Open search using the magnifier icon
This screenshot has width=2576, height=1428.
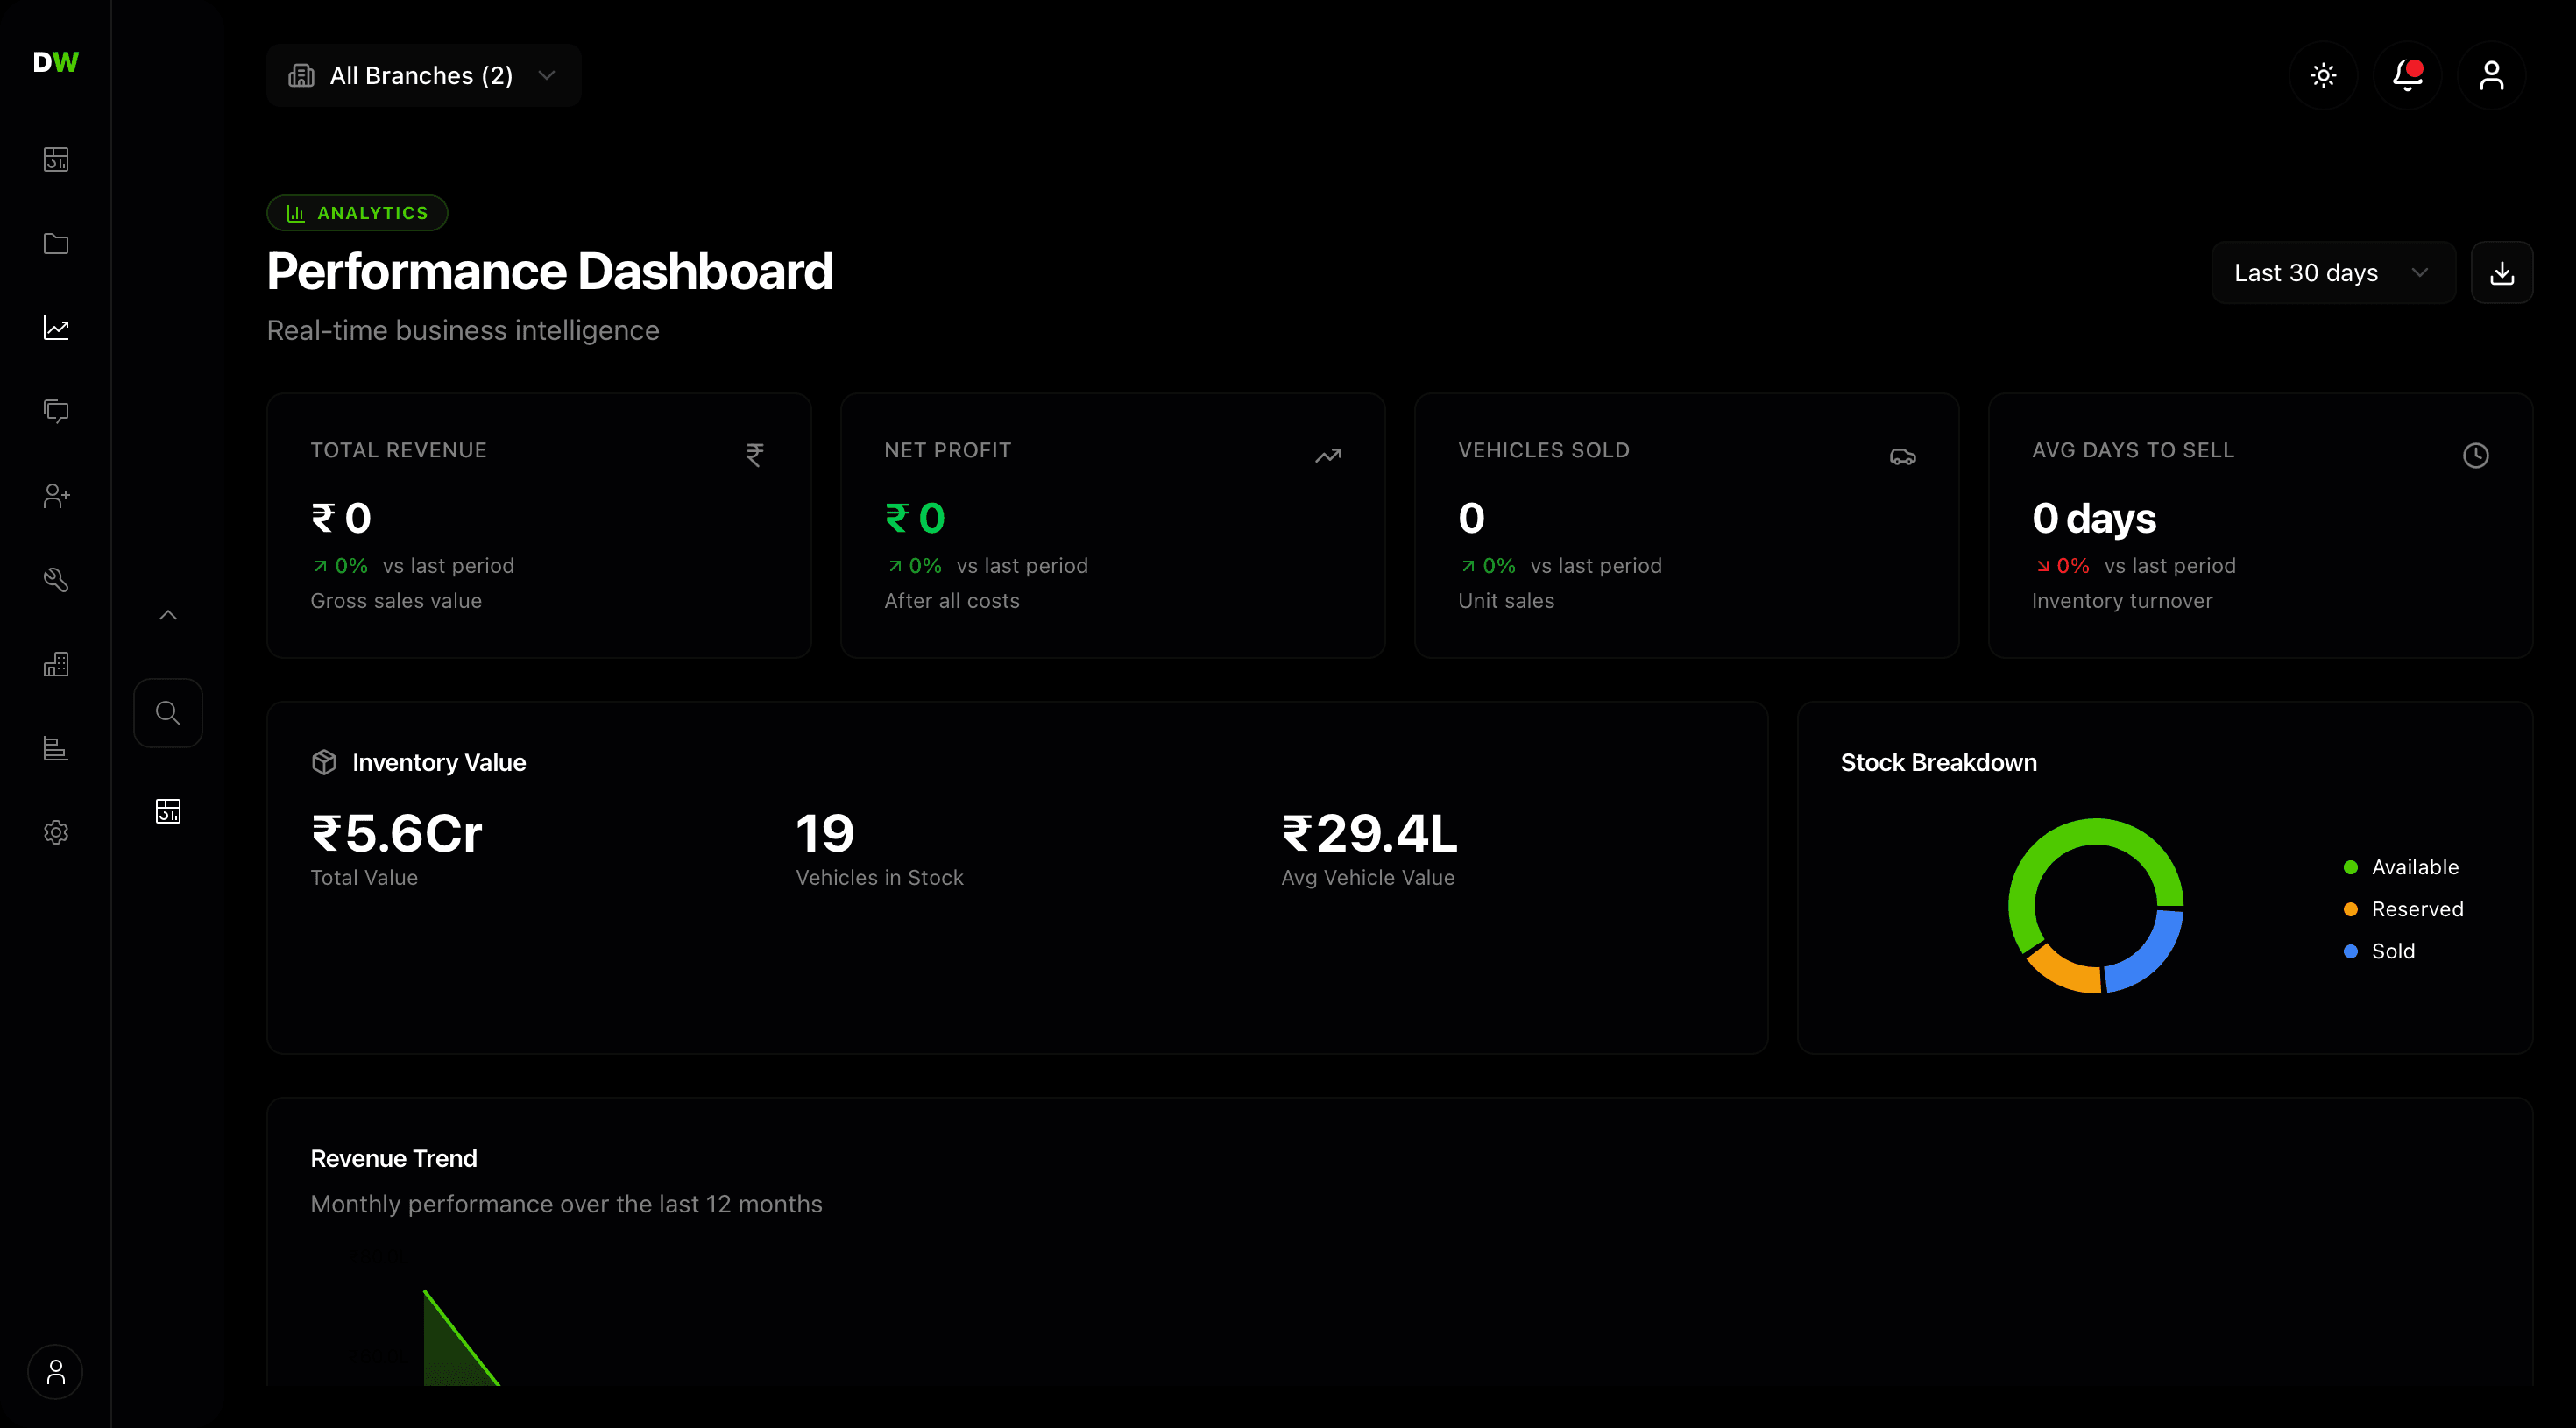168,712
